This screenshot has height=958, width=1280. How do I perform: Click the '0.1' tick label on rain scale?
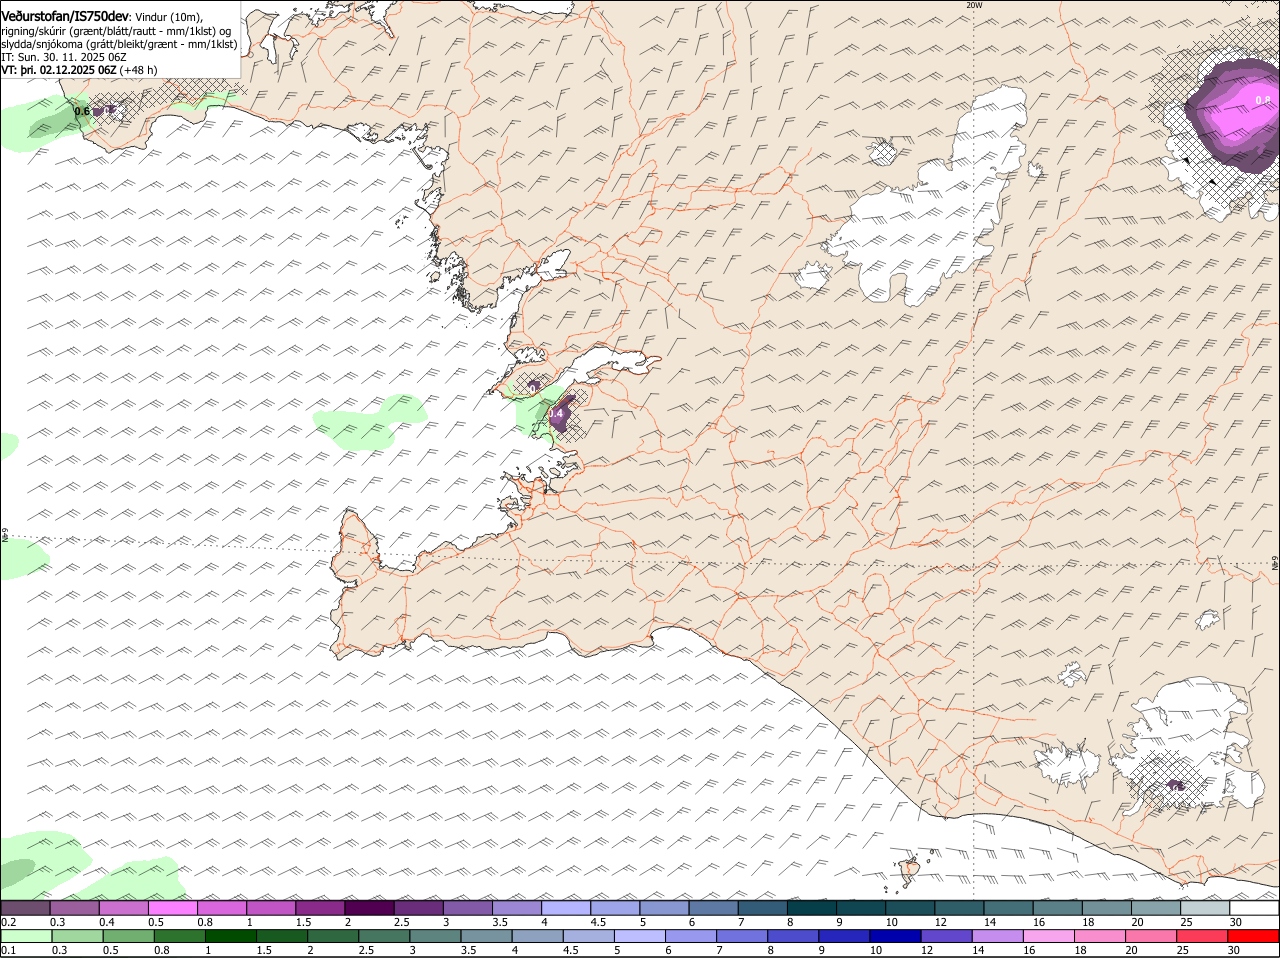point(8,950)
